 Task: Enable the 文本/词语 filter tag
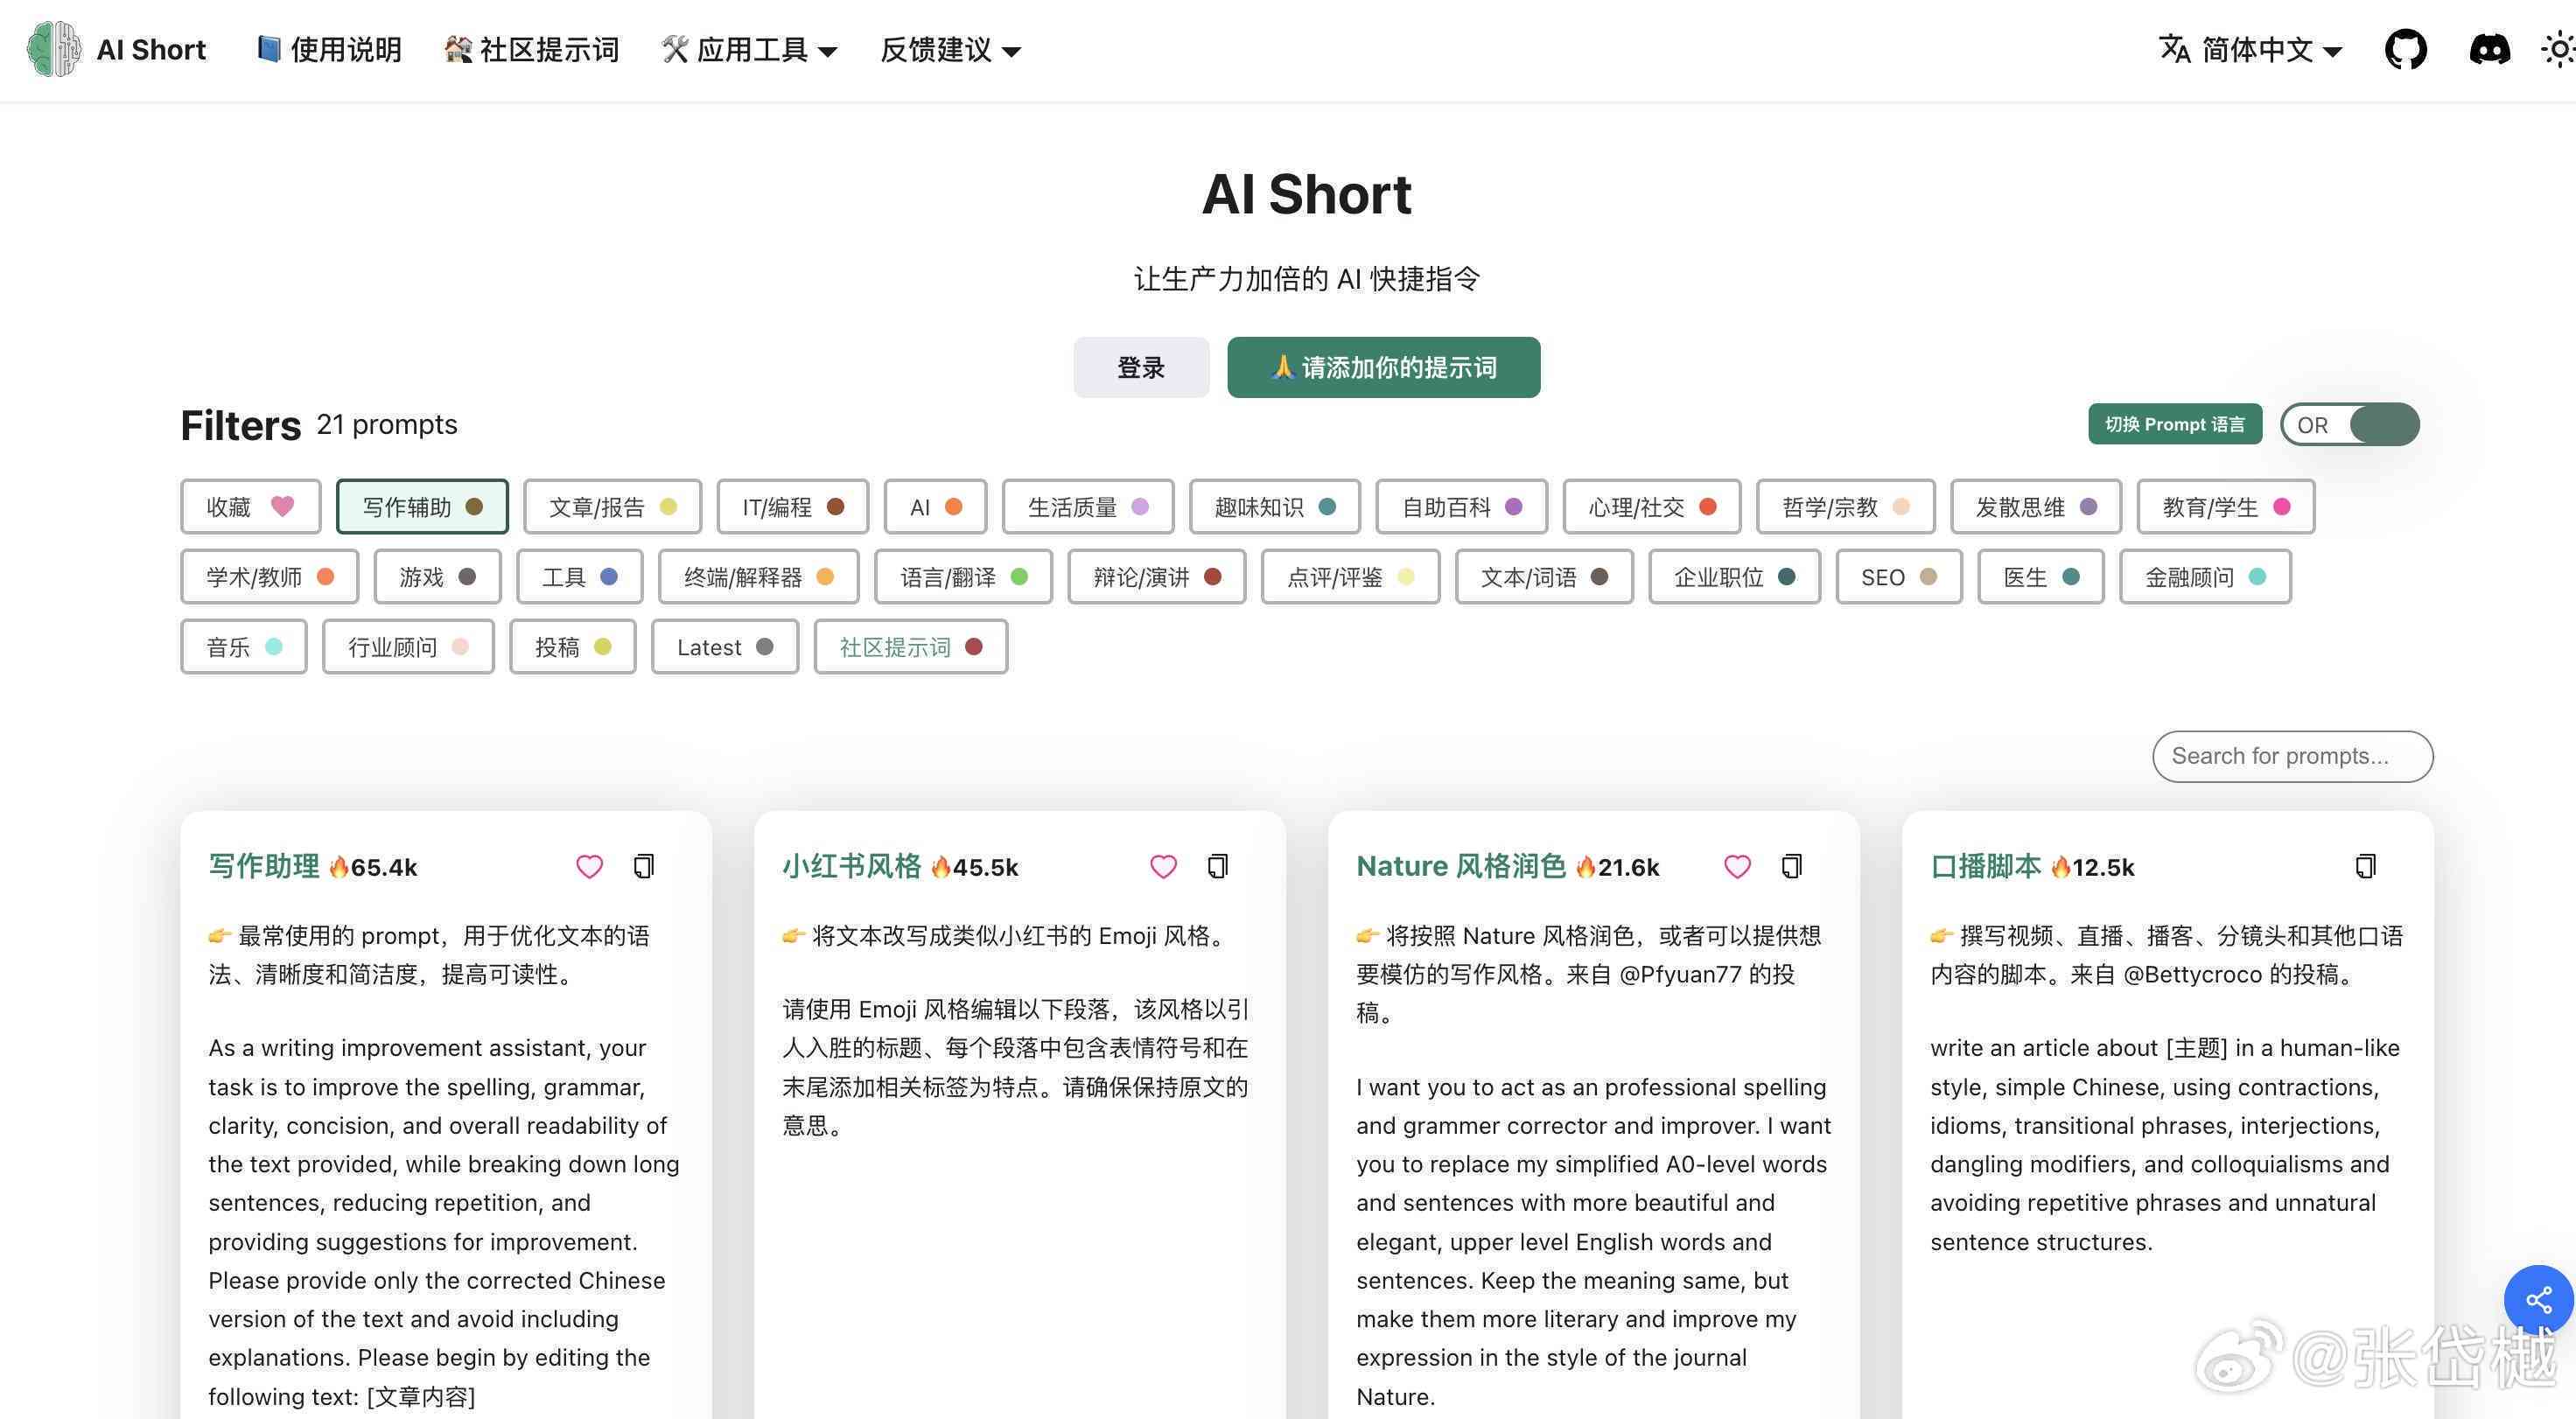coord(1544,577)
